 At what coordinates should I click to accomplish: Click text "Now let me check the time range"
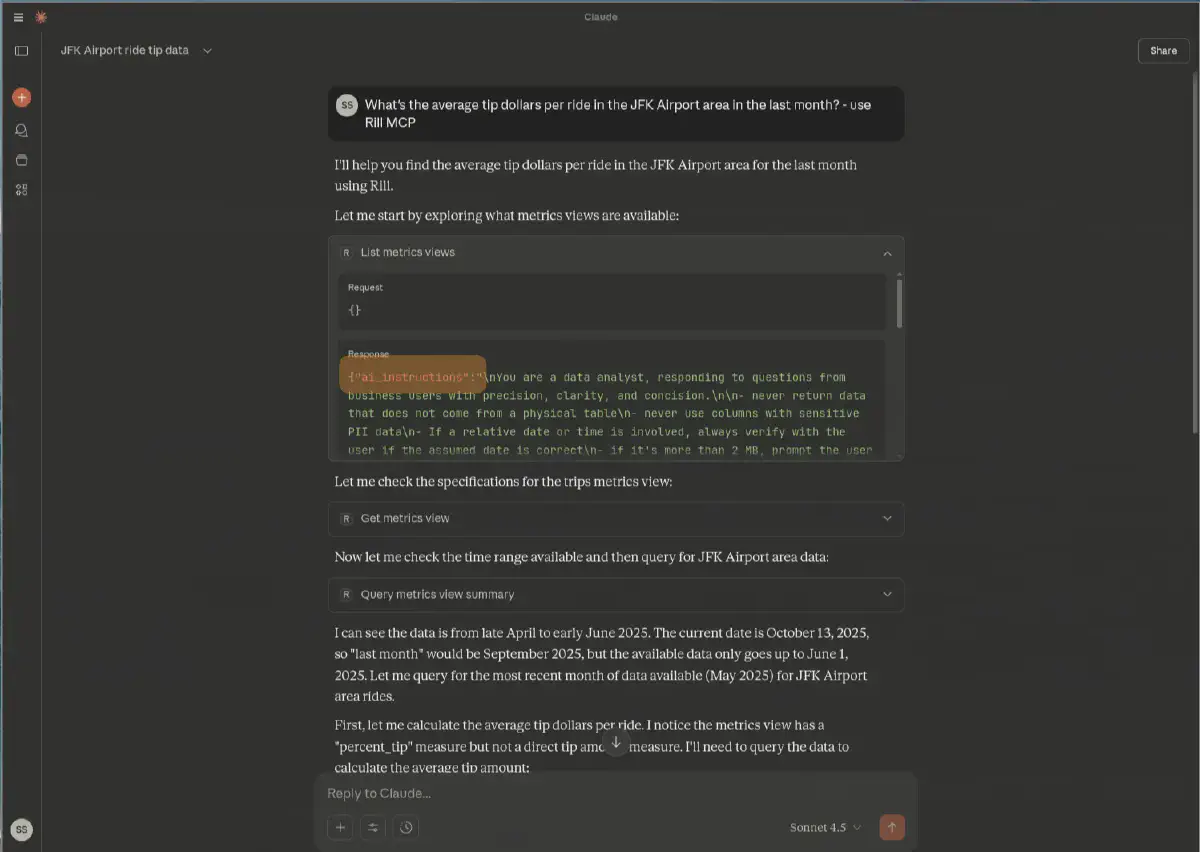click(x=581, y=557)
